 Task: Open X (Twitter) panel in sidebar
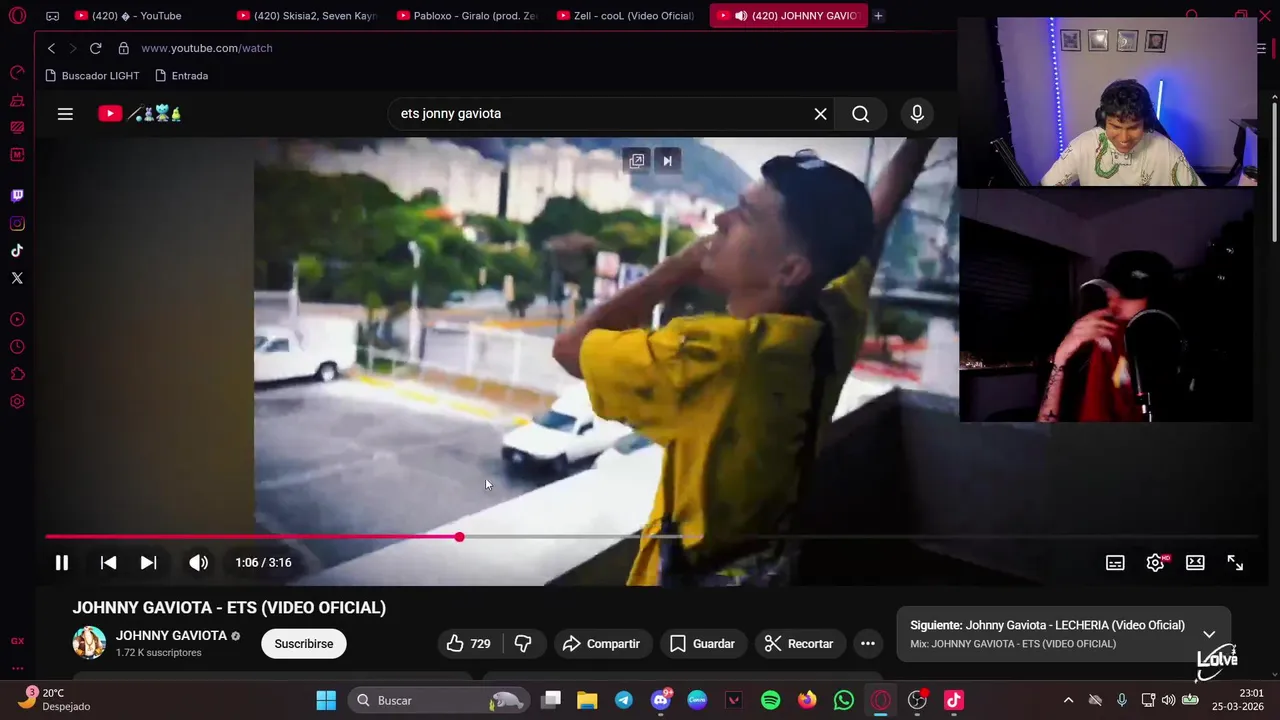pos(17,278)
